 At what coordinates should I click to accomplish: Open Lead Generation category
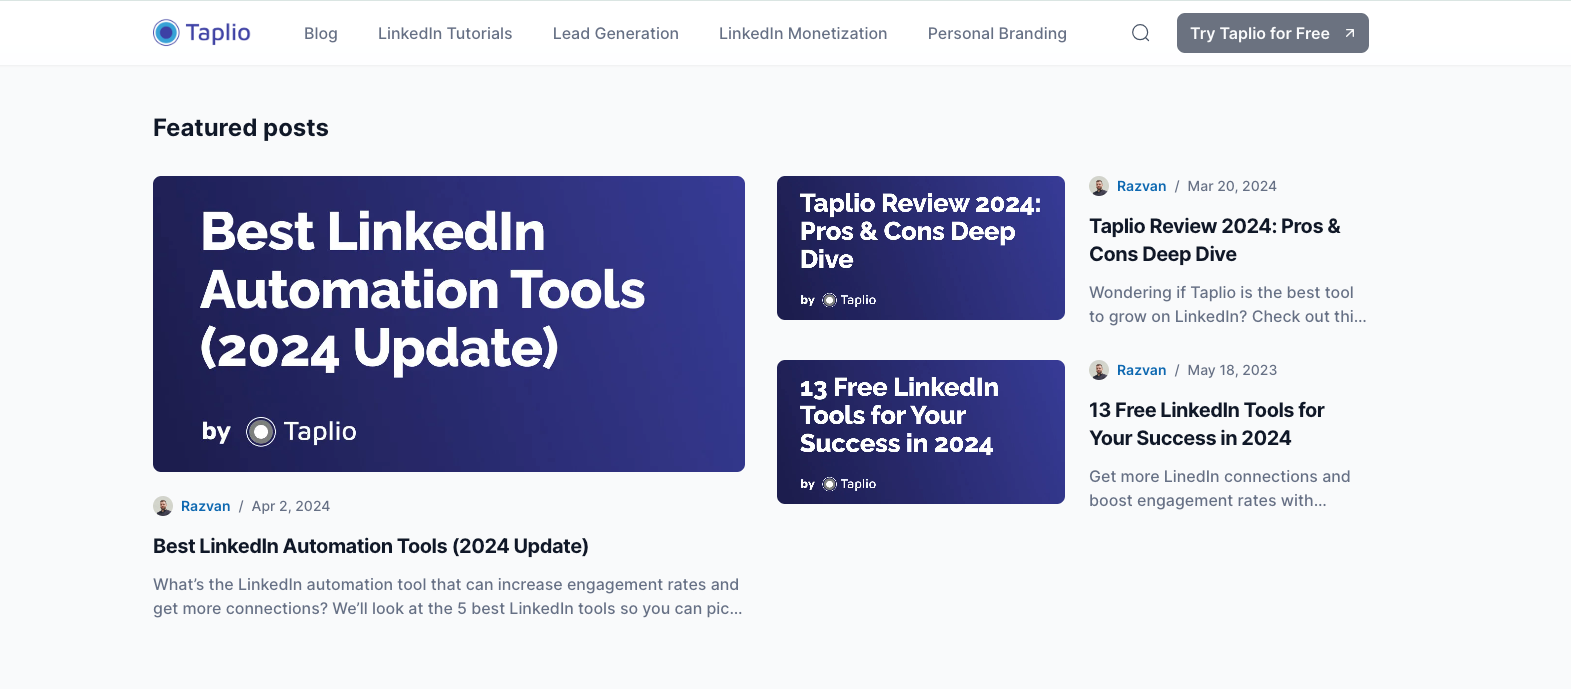(616, 33)
